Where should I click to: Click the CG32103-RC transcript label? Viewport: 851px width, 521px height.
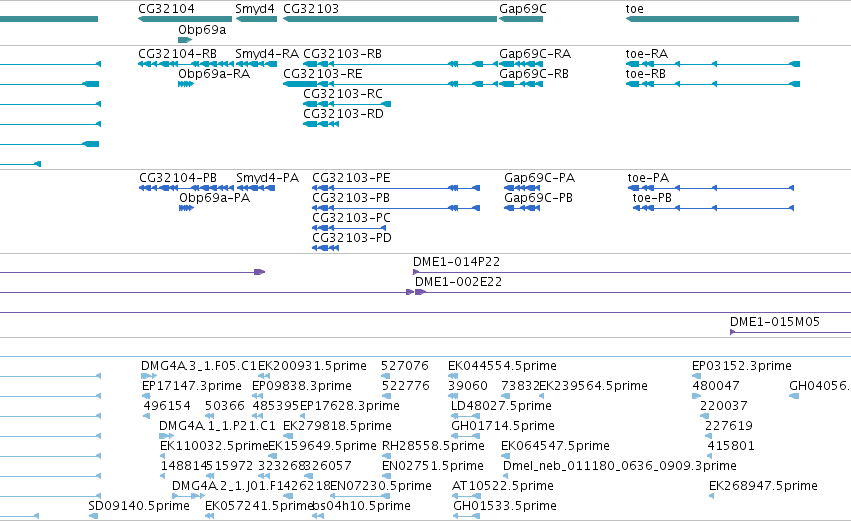click(343, 94)
